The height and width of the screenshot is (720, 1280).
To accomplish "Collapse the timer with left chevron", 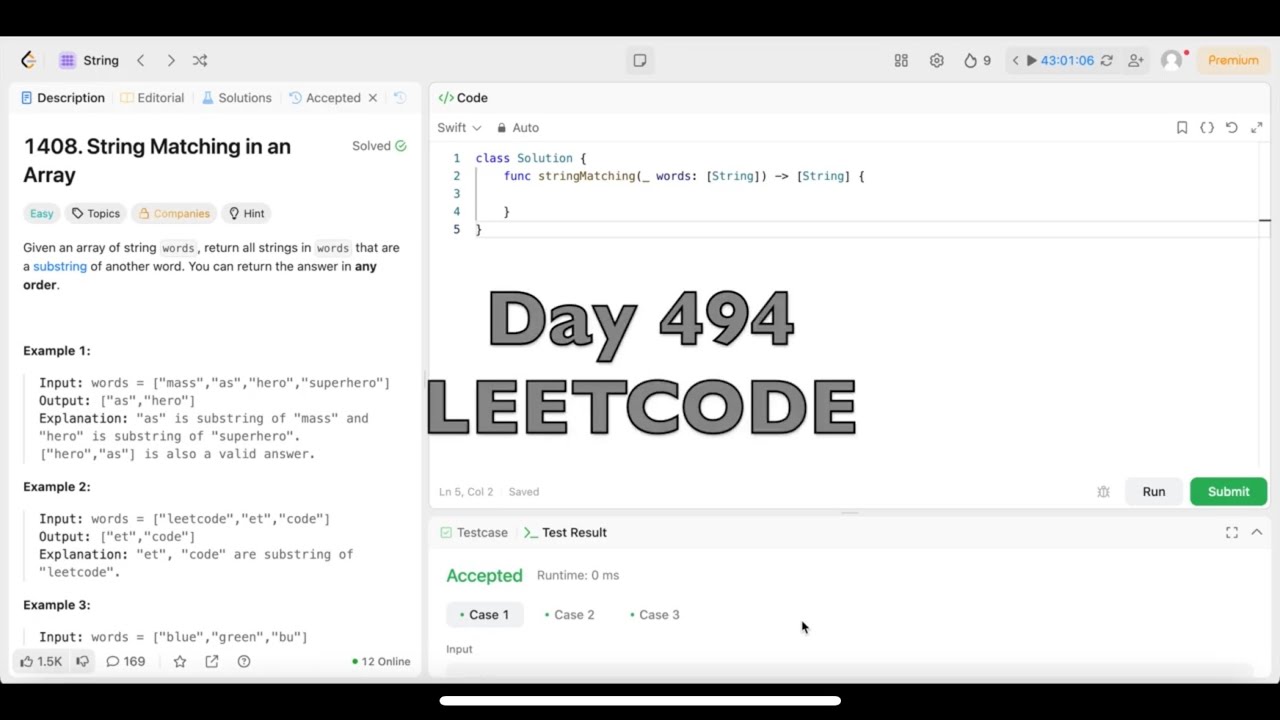I will [x=1015, y=60].
